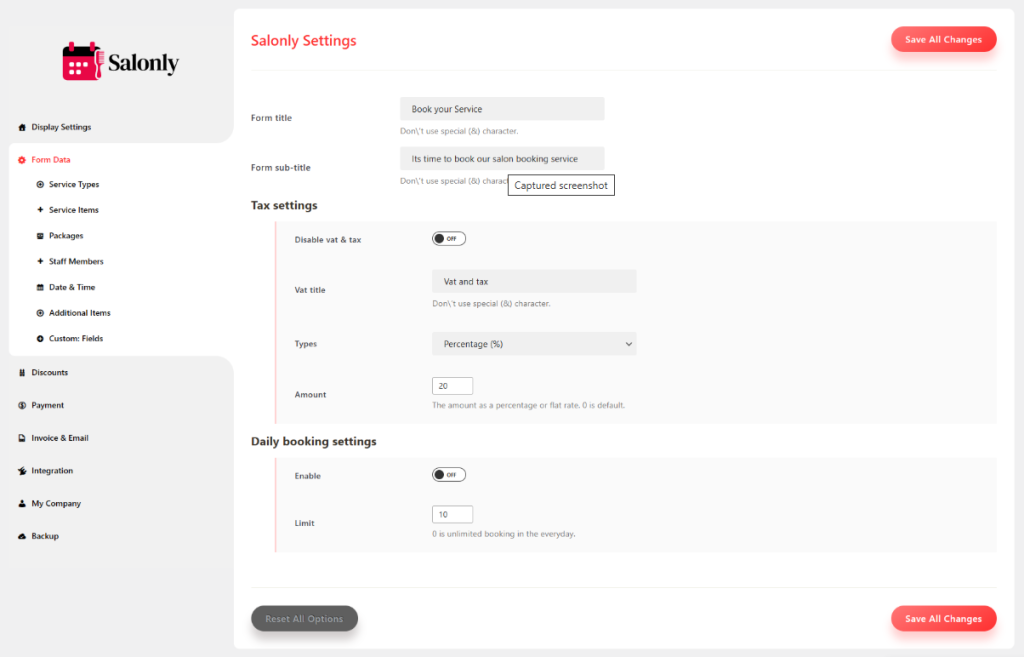Click the daily booking Limit field

(452, 515)
